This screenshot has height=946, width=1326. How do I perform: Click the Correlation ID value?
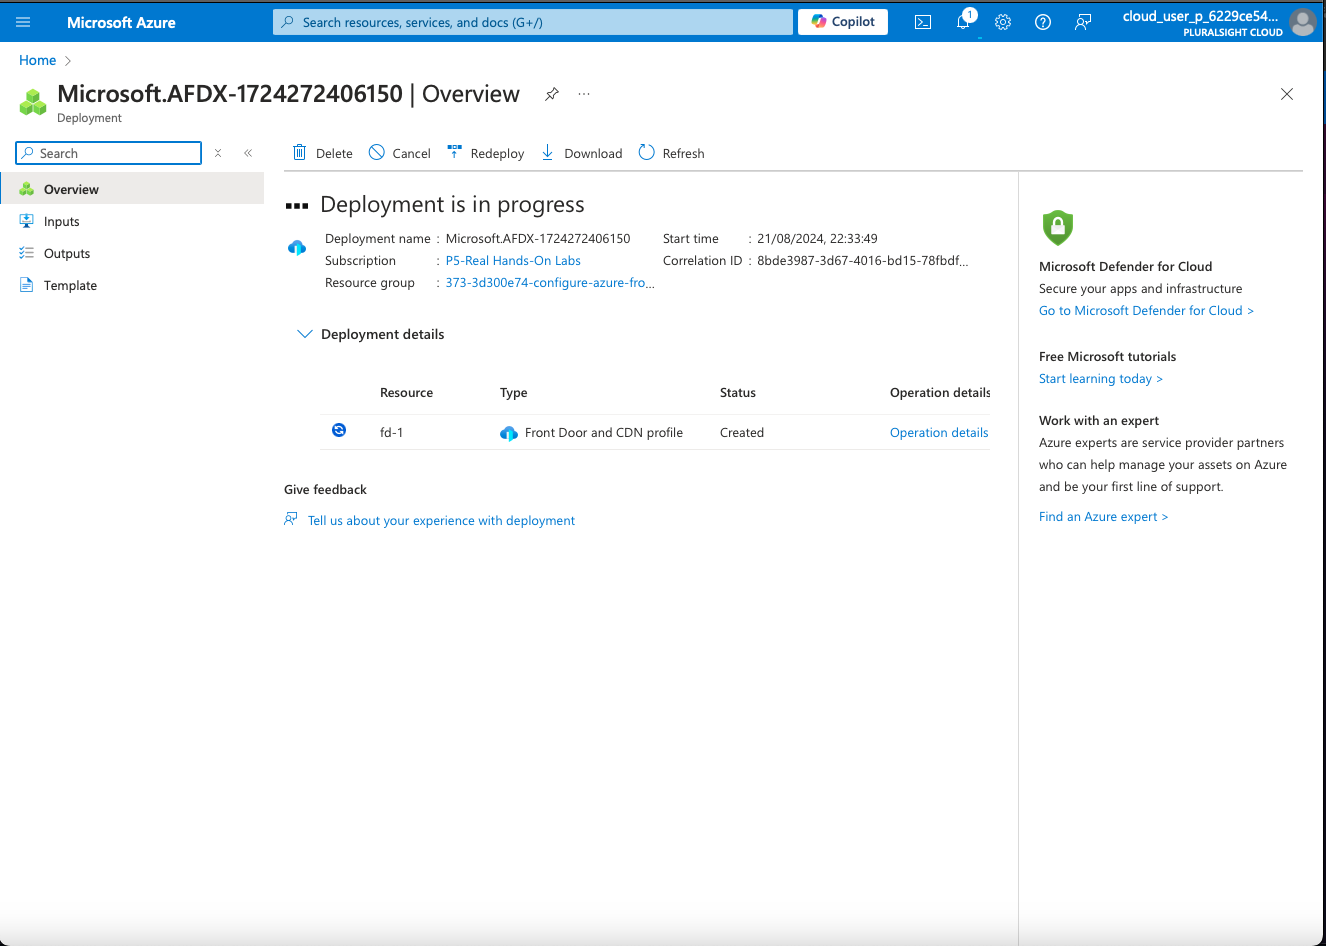click(x=862, y=260)
